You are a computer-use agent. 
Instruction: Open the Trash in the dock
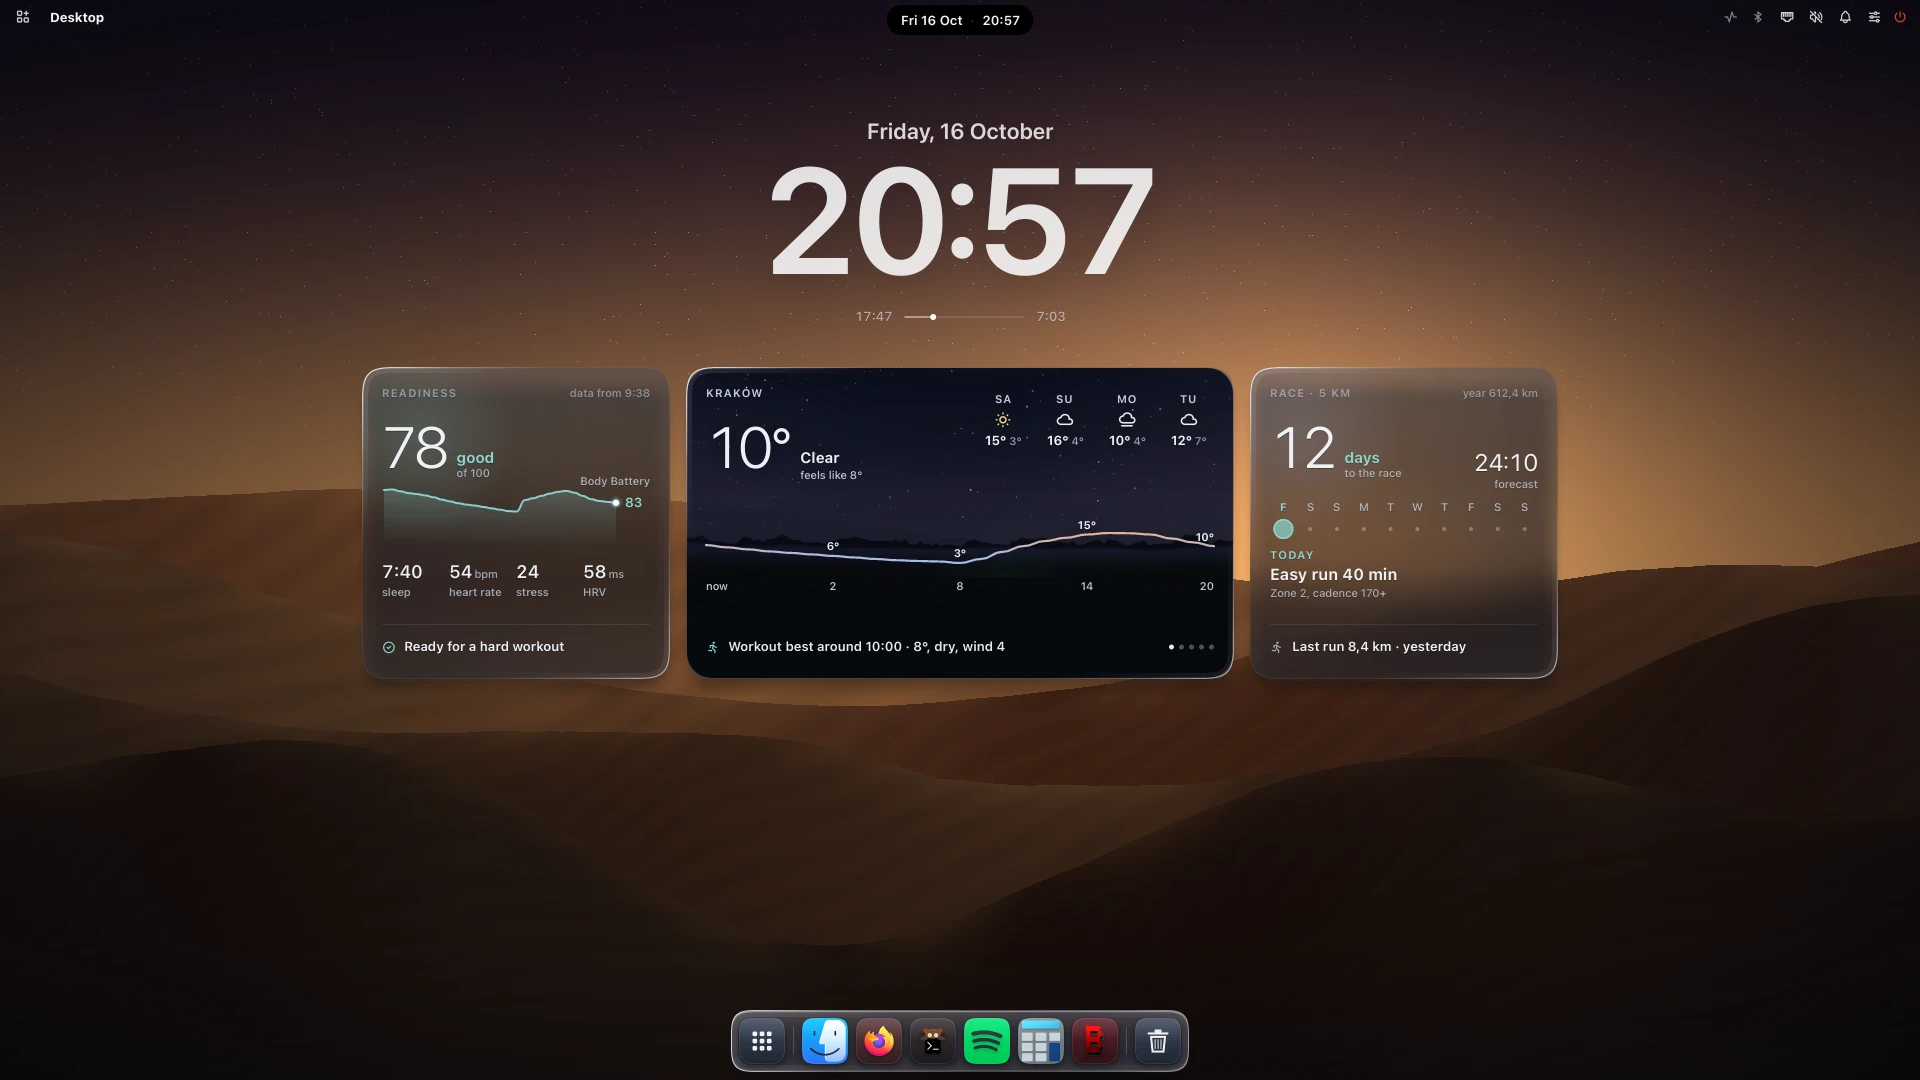tap(1158, 1042)
